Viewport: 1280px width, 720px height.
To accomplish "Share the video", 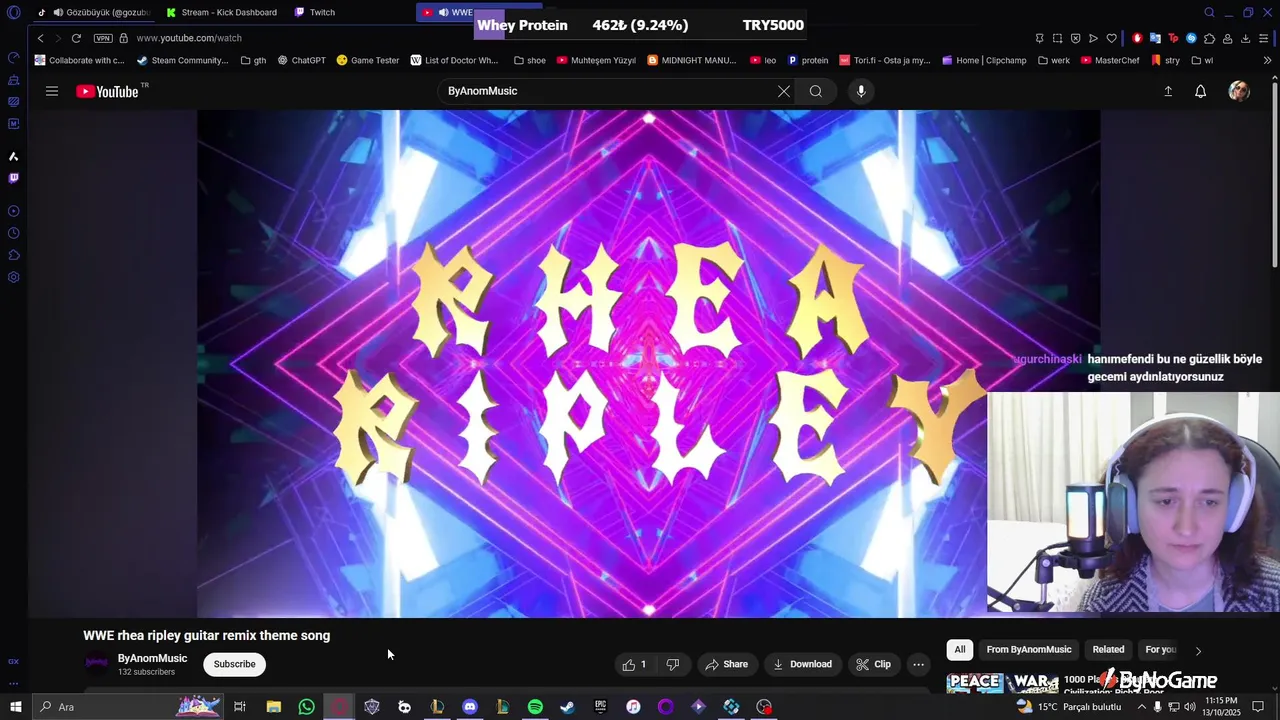I will tap(726, 664).
